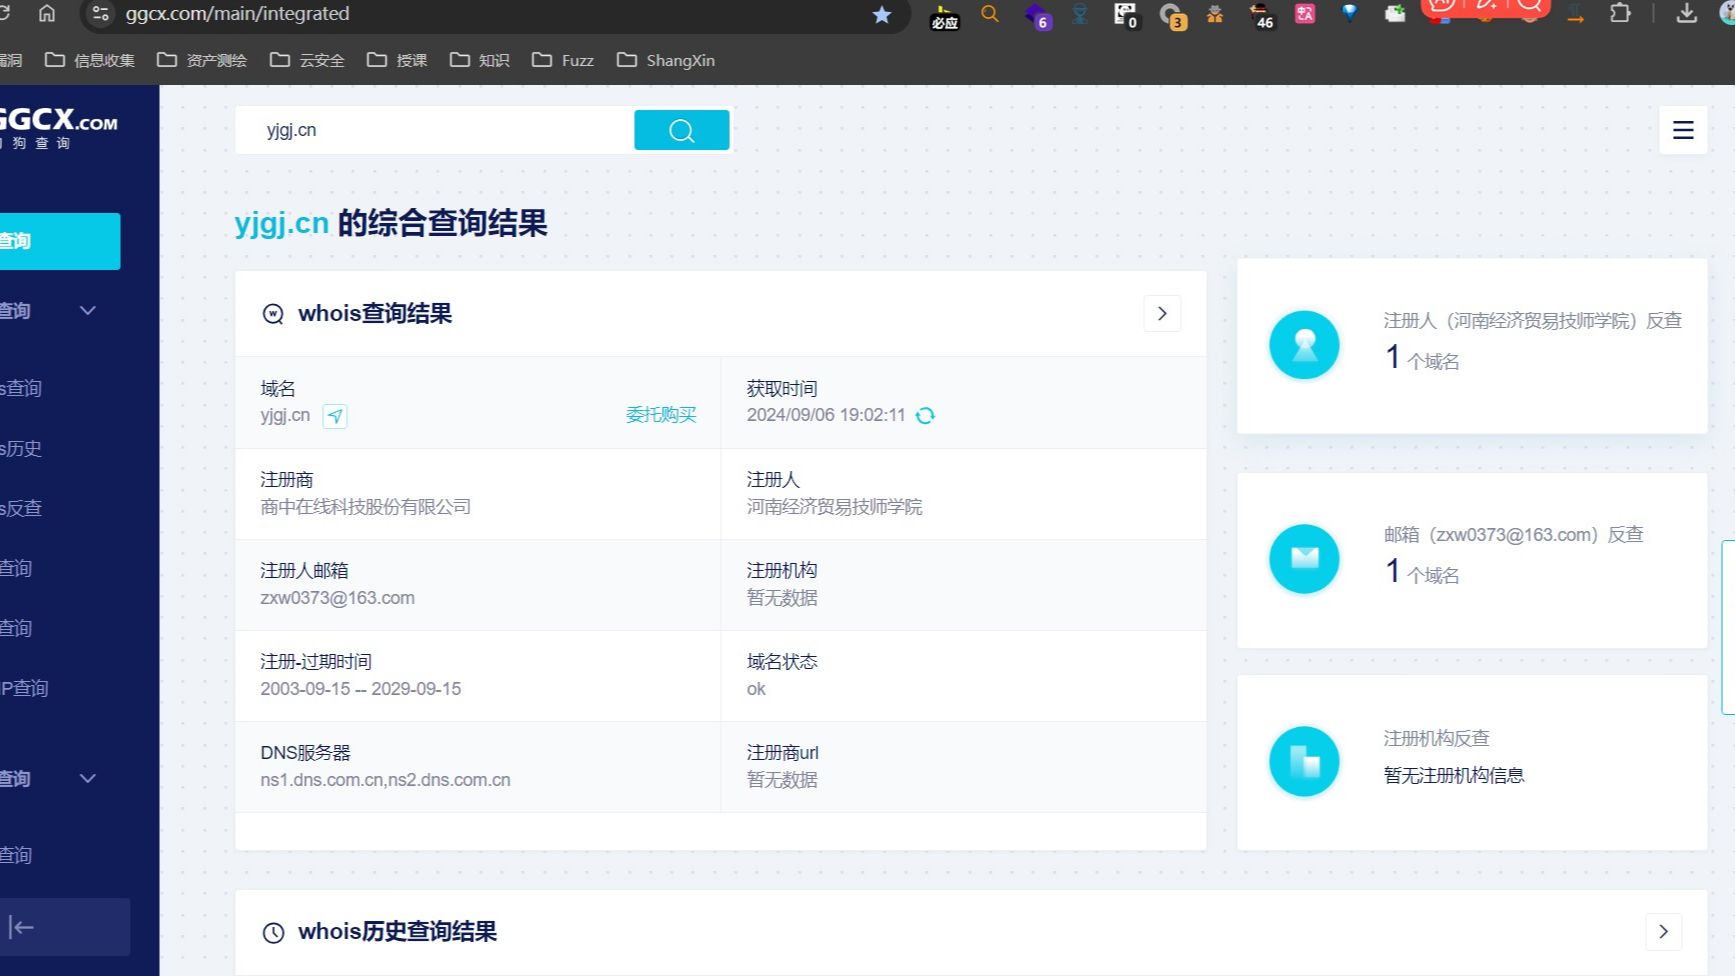Image resolution: width=1735 pixels, height=976 pixels.
Task: Click the date range 2003-09-15 -- 2029-09-15
Action: (360, 689)
